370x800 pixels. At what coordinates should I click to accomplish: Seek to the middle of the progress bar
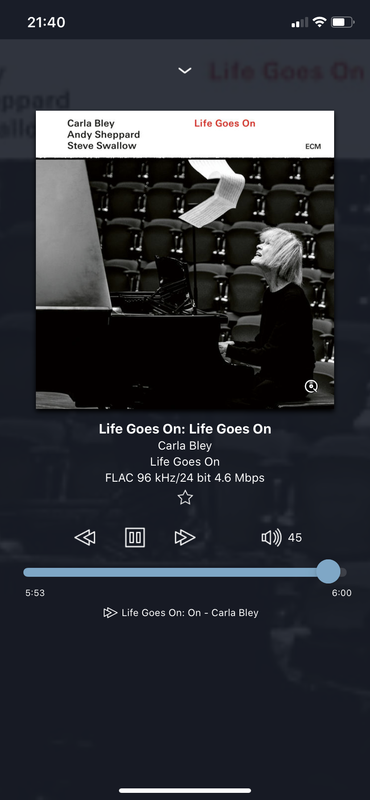(x=185, y=572)
